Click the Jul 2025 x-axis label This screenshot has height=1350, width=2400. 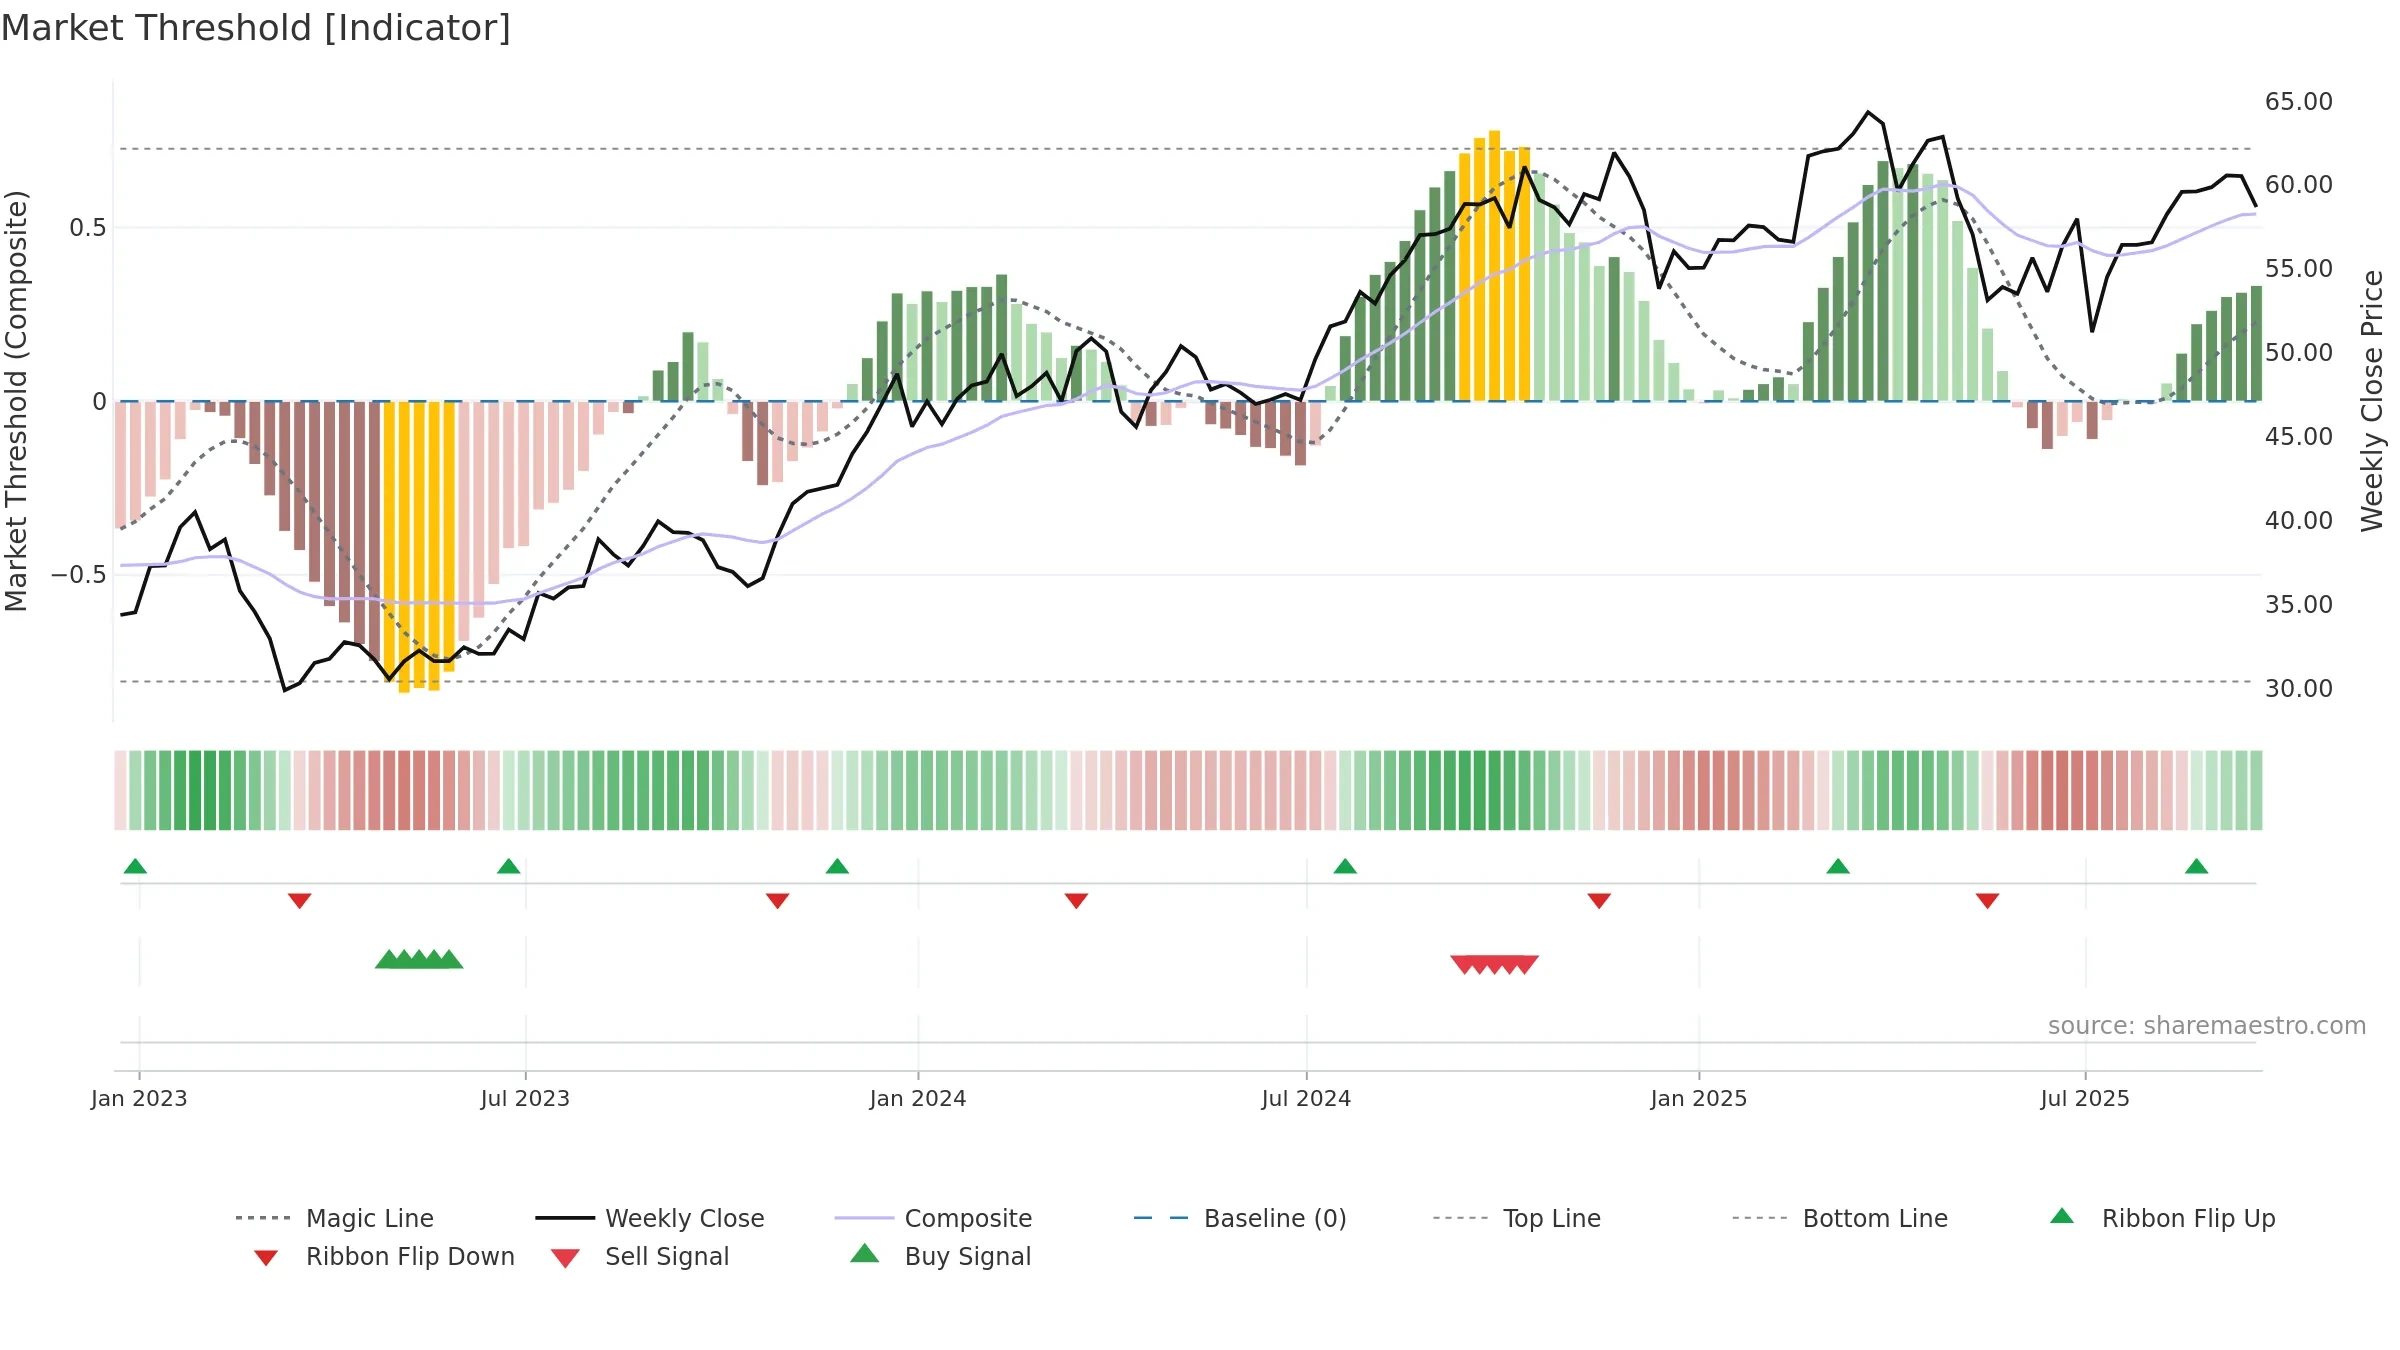click(2085, 1098)
